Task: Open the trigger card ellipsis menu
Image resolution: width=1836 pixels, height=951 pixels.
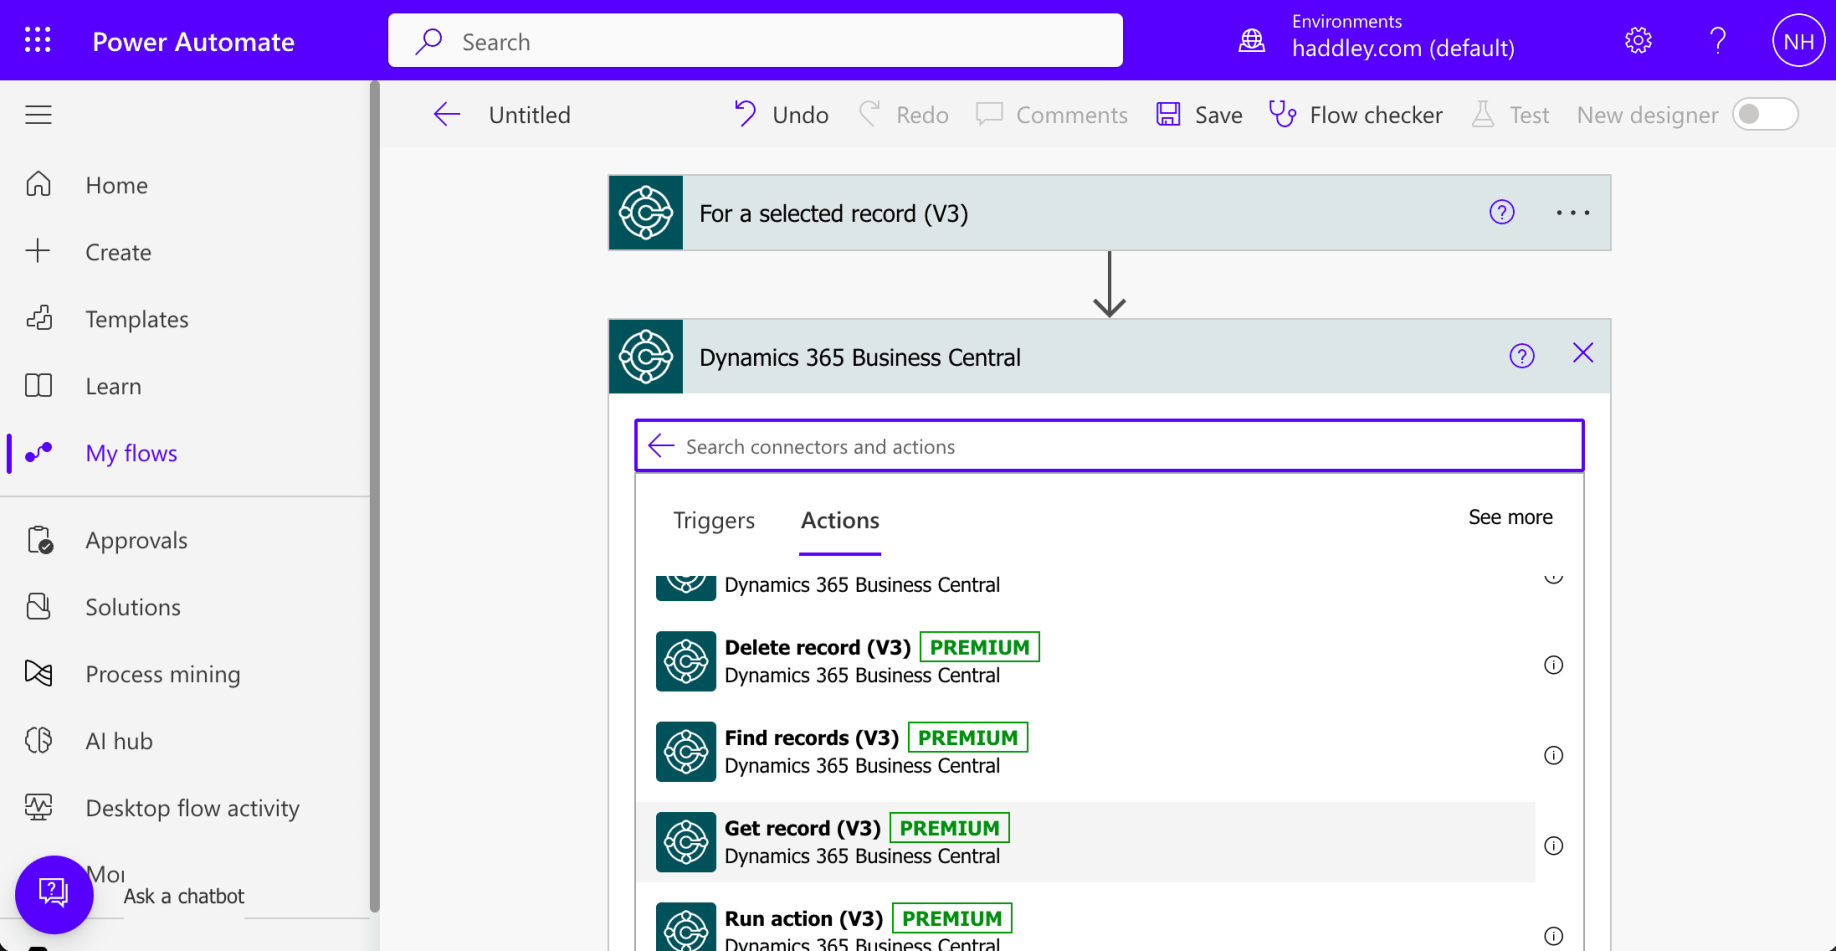Action: point(1572,213)
